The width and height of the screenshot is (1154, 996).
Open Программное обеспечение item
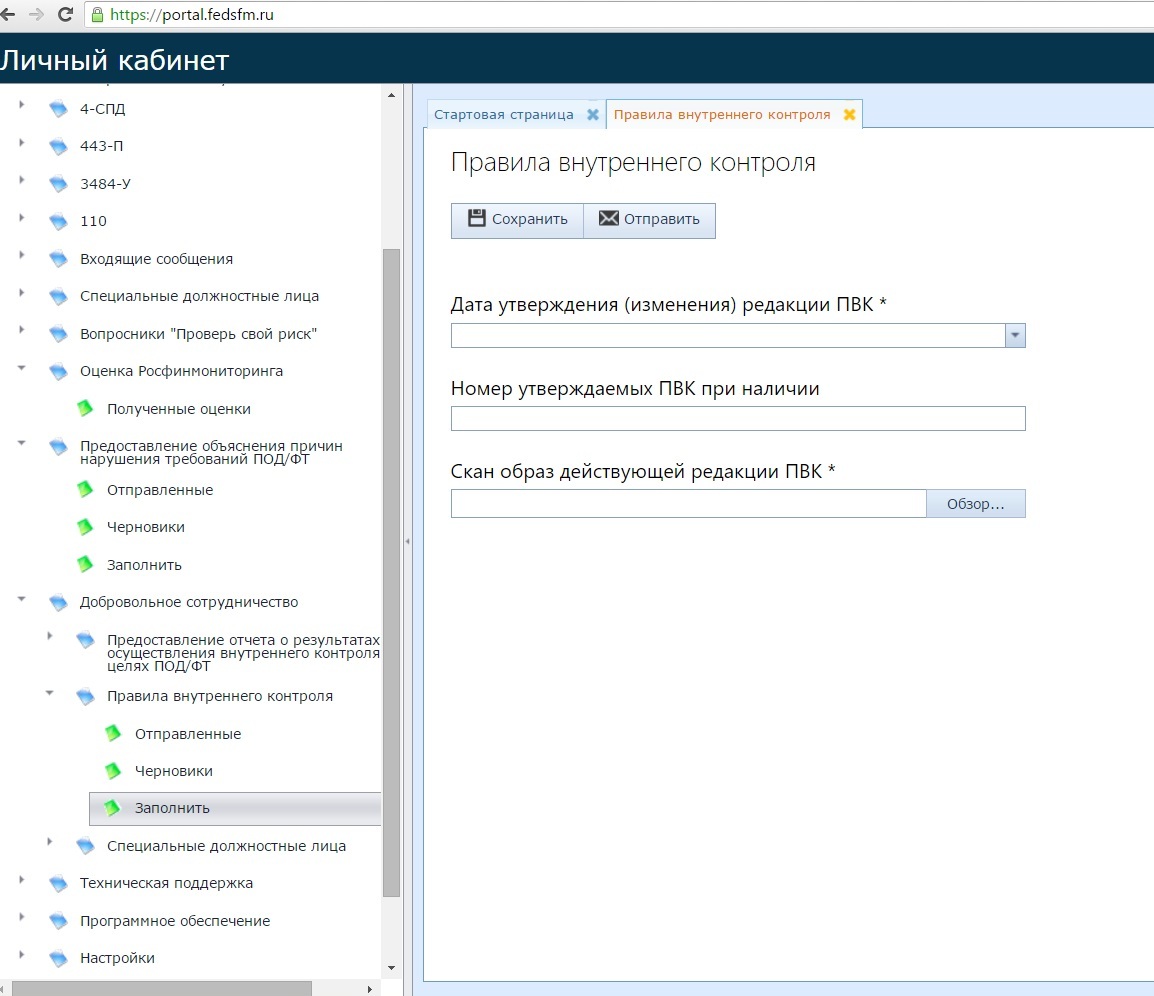(174, 921)
